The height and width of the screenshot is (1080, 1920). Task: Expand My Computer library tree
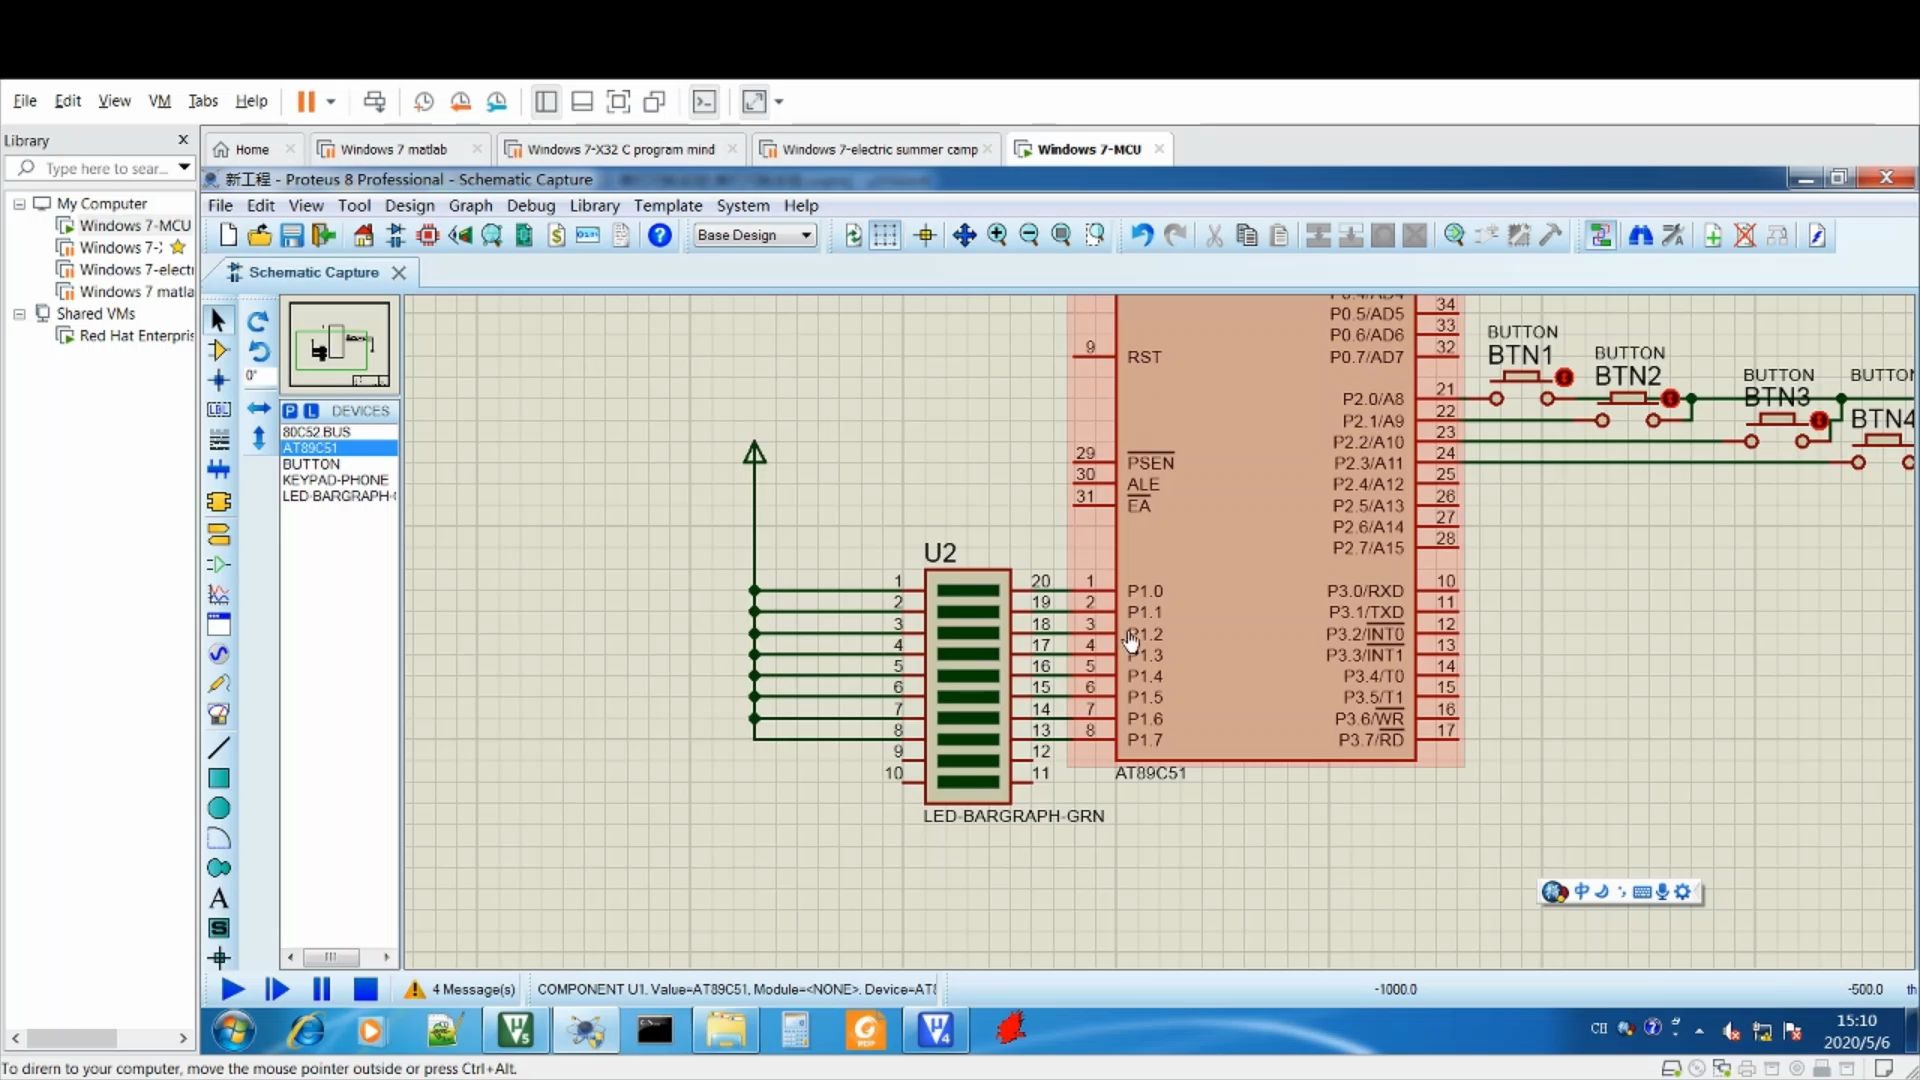click(18, 203)
